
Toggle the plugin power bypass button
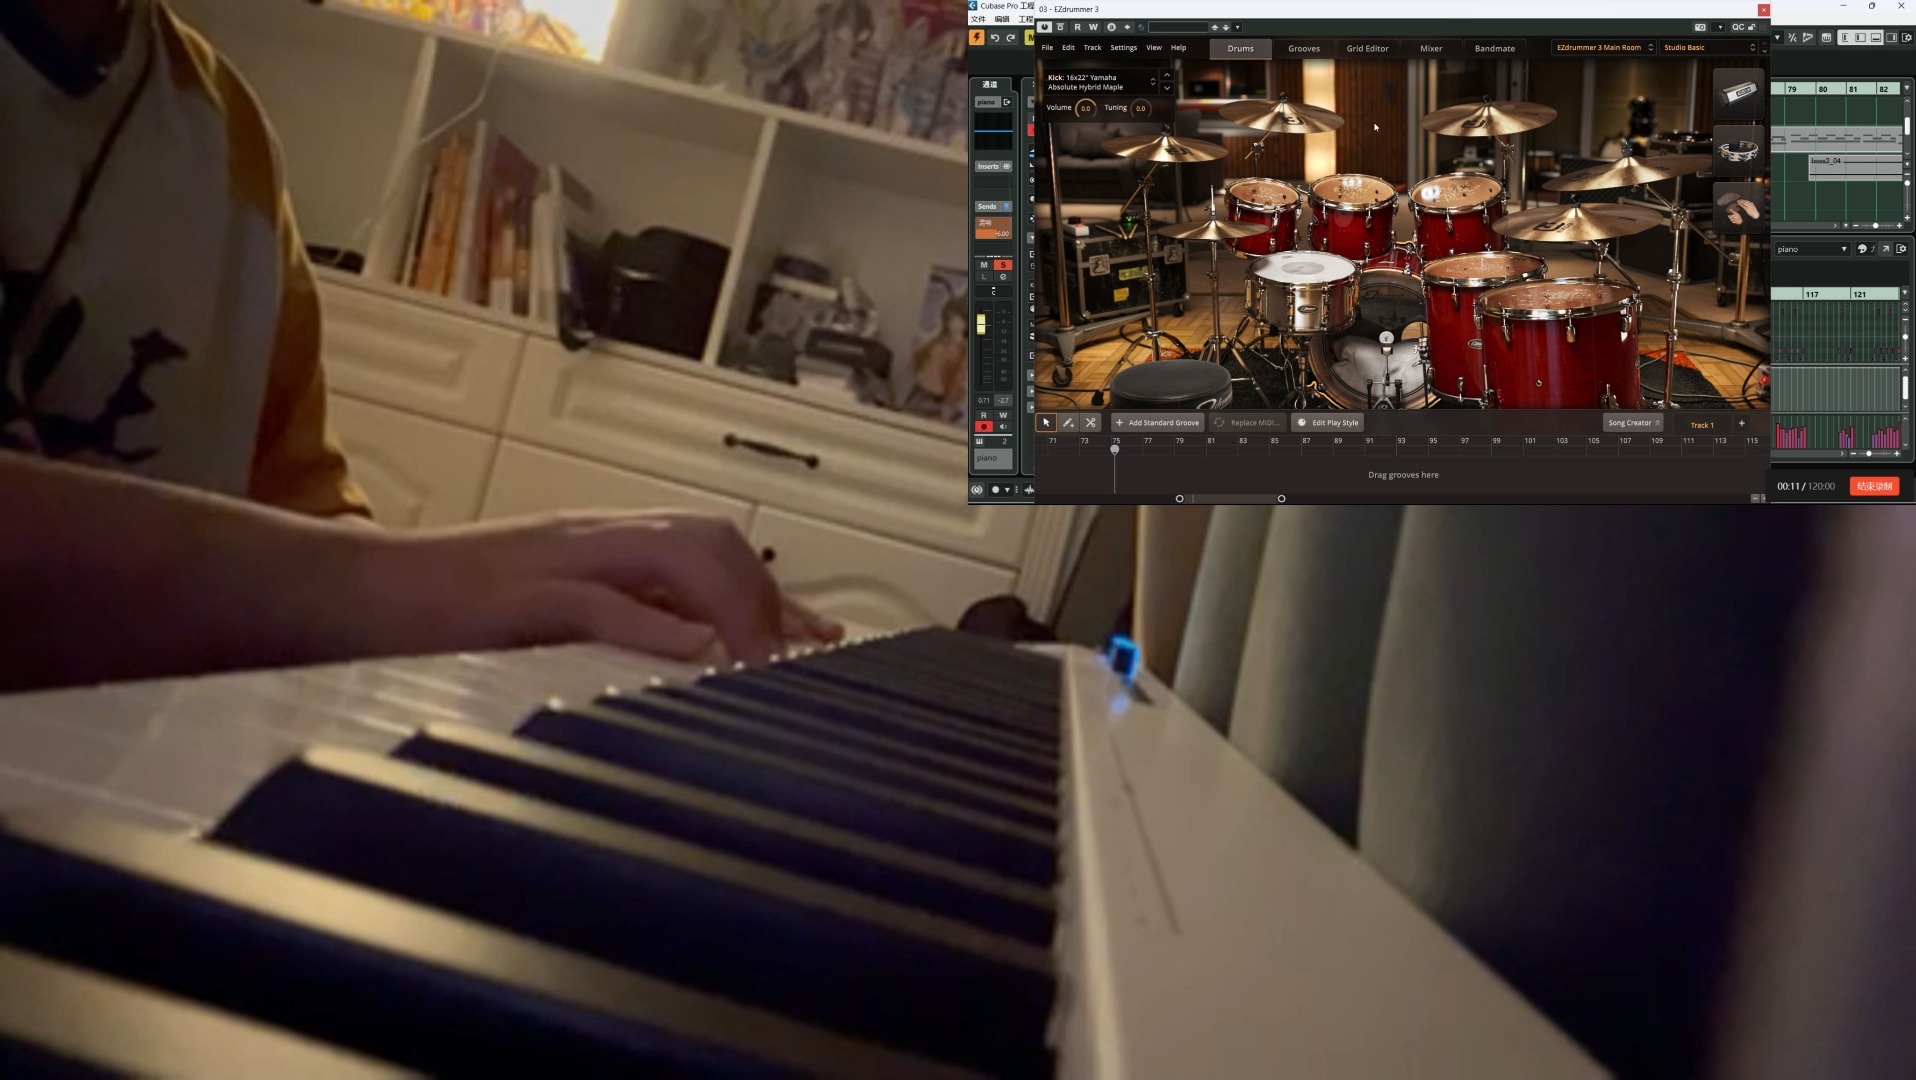pos(1045,27)
